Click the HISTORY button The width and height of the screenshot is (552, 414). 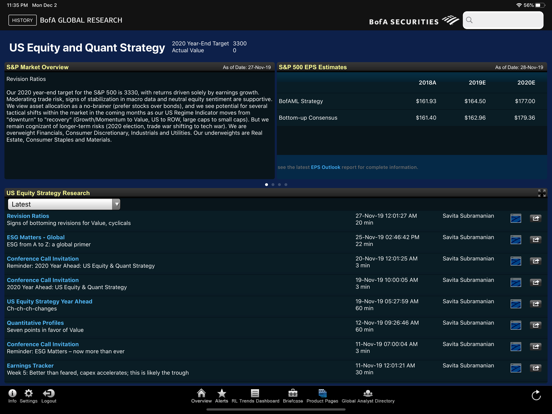pyautogui.click(x=23, y=20)
